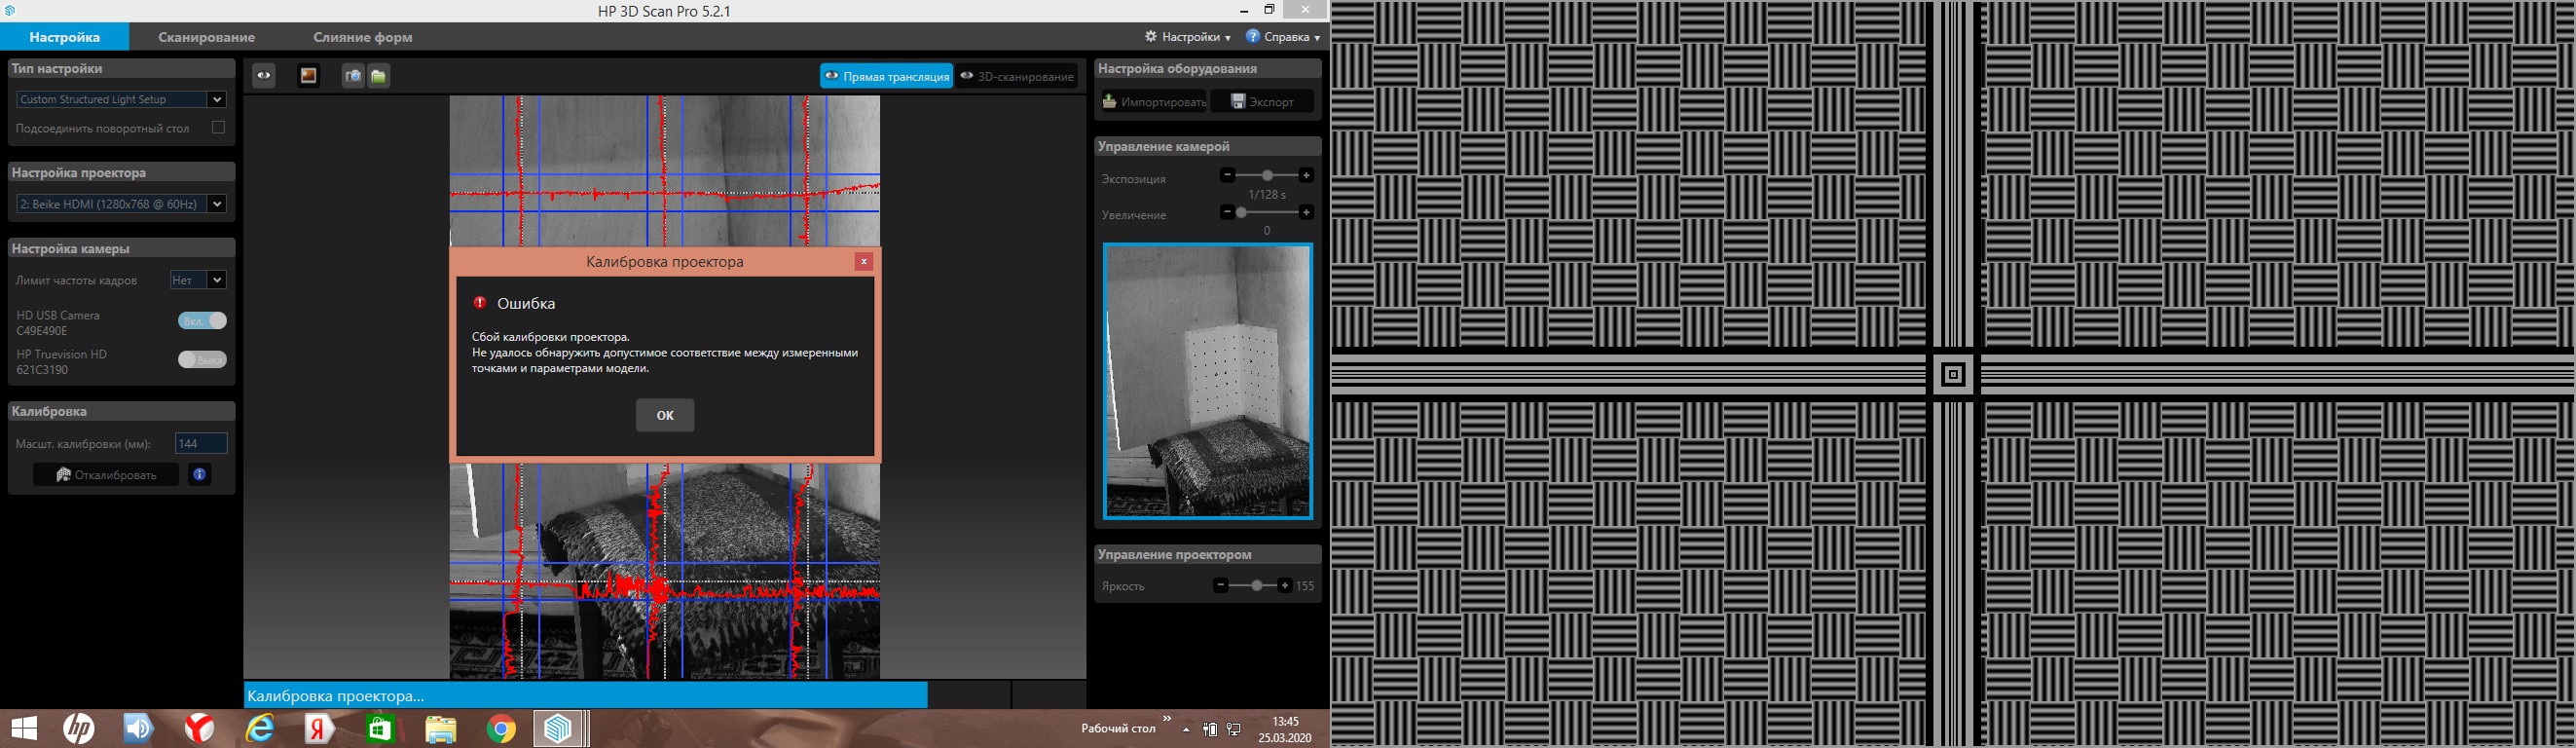Screen dimensions: 2576x748
Task: Click the blue calibration info icon
Action: click(200, 475)
